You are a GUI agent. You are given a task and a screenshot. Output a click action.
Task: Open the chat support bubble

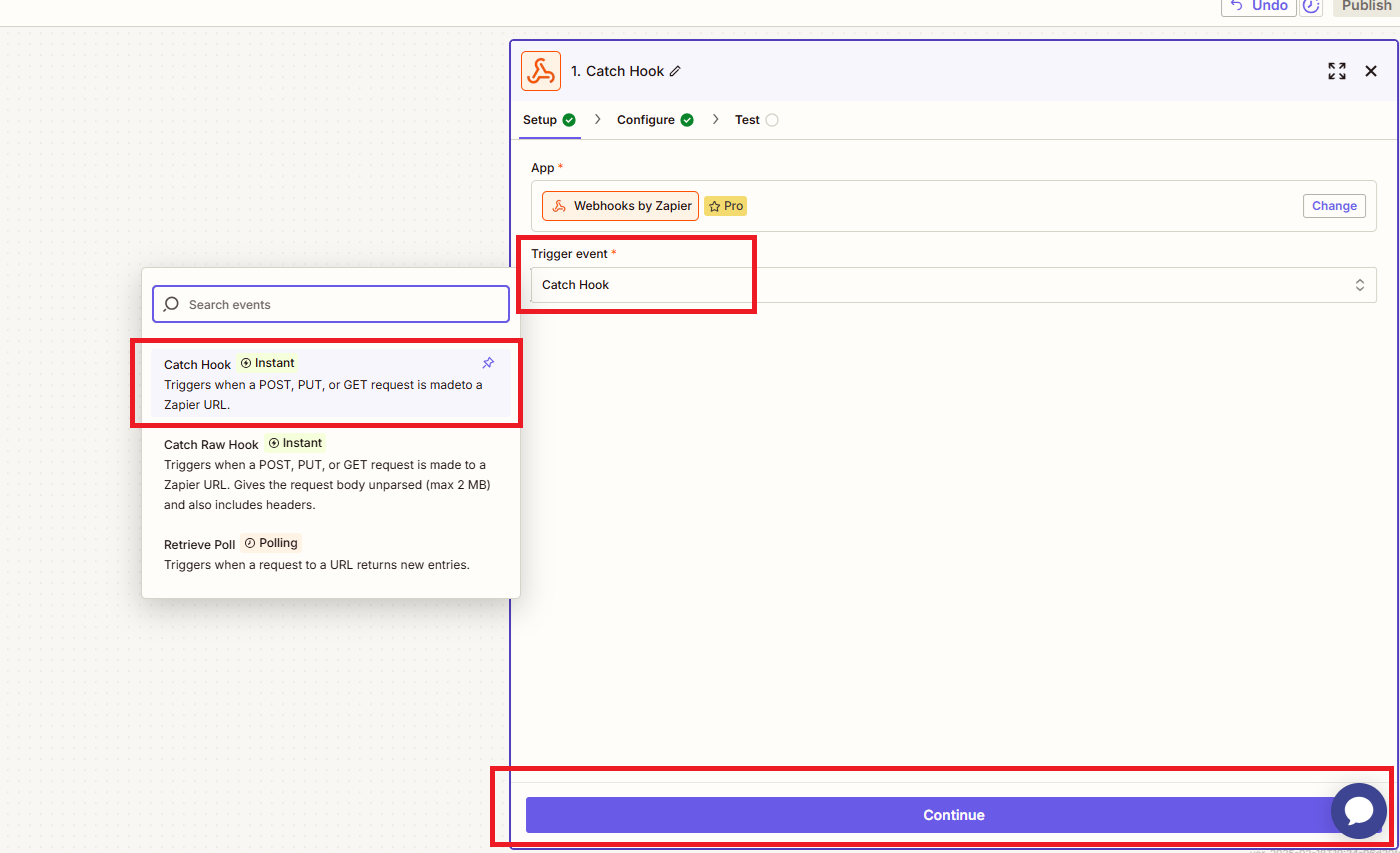click(1359, 810)
